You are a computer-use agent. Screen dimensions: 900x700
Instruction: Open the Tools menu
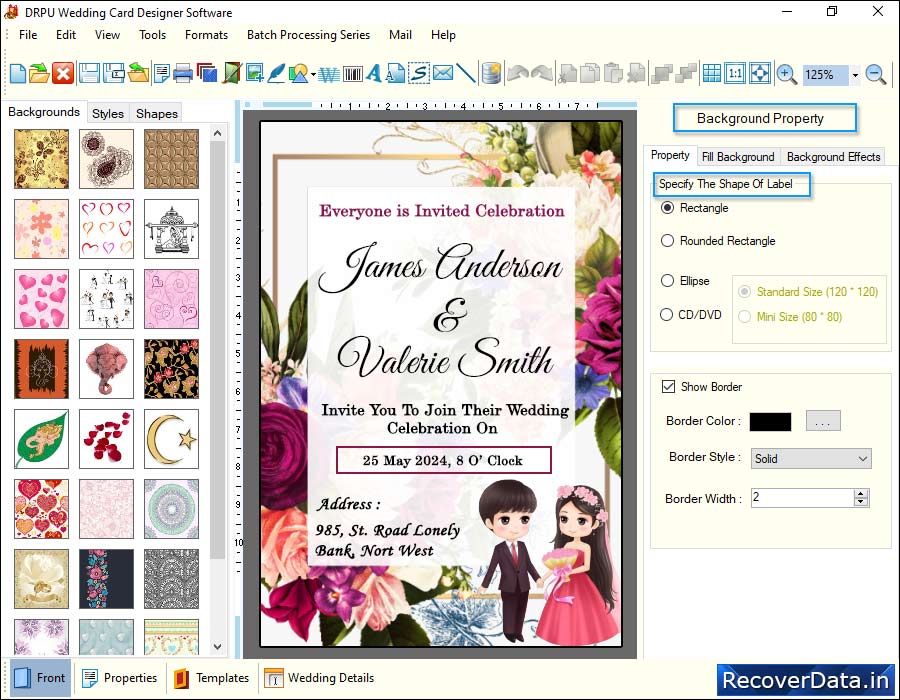coord(152,35)
